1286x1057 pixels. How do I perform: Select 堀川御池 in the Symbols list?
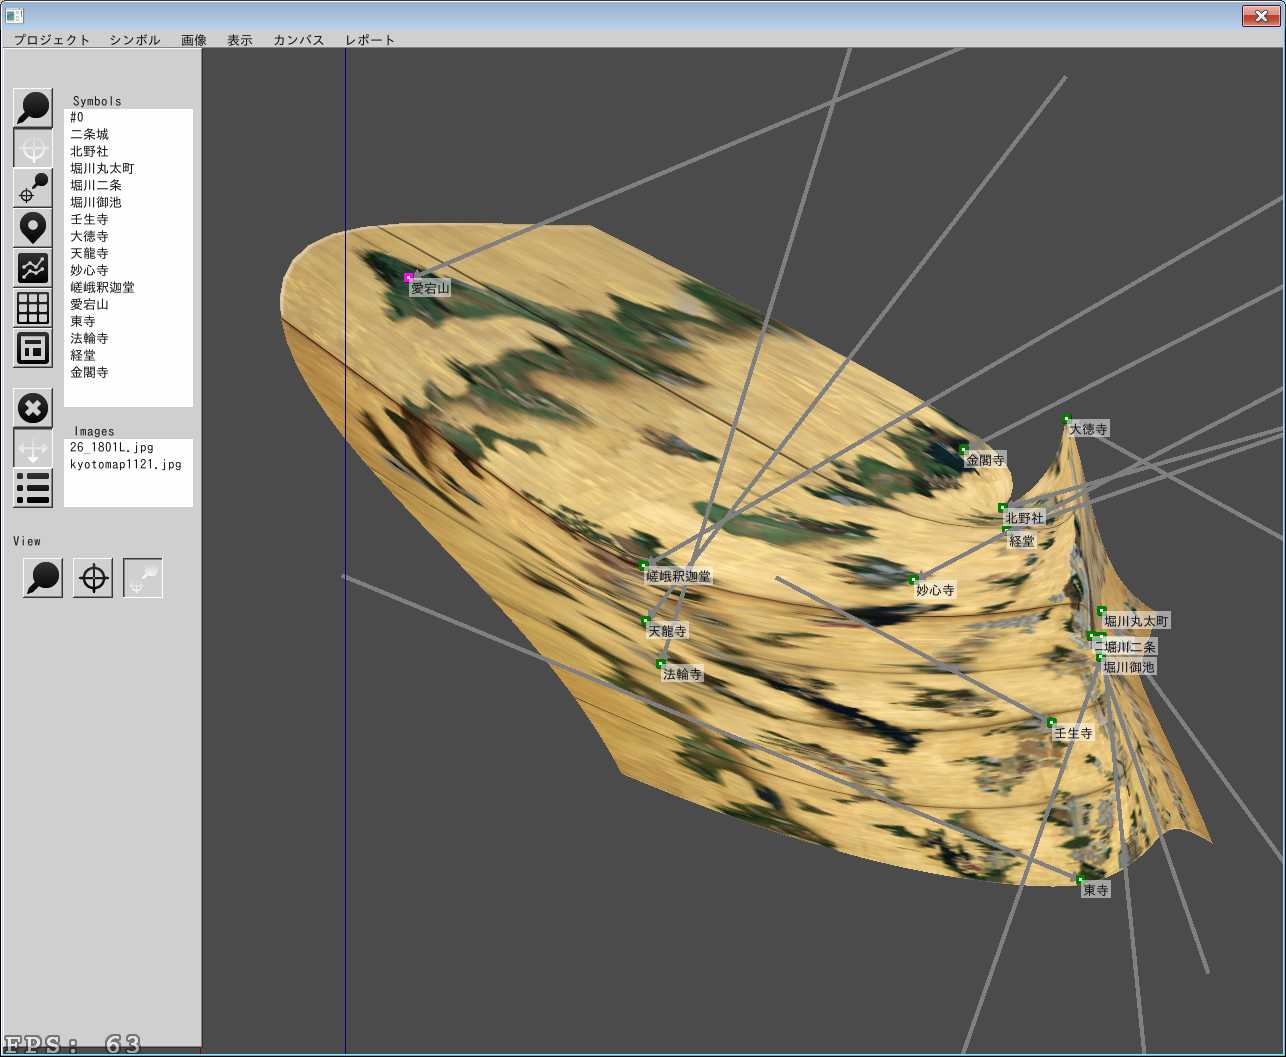click(128, 202)
